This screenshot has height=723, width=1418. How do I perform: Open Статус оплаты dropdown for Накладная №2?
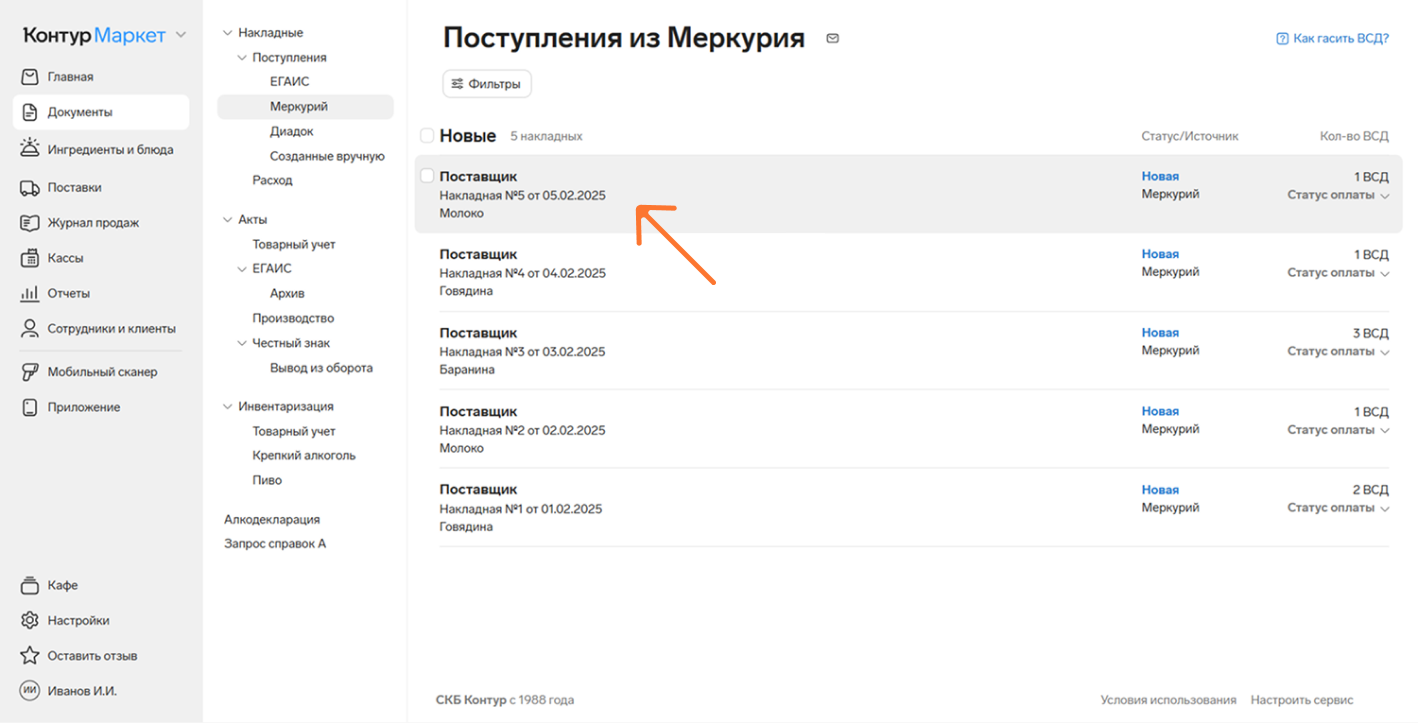coord(1338,429)
